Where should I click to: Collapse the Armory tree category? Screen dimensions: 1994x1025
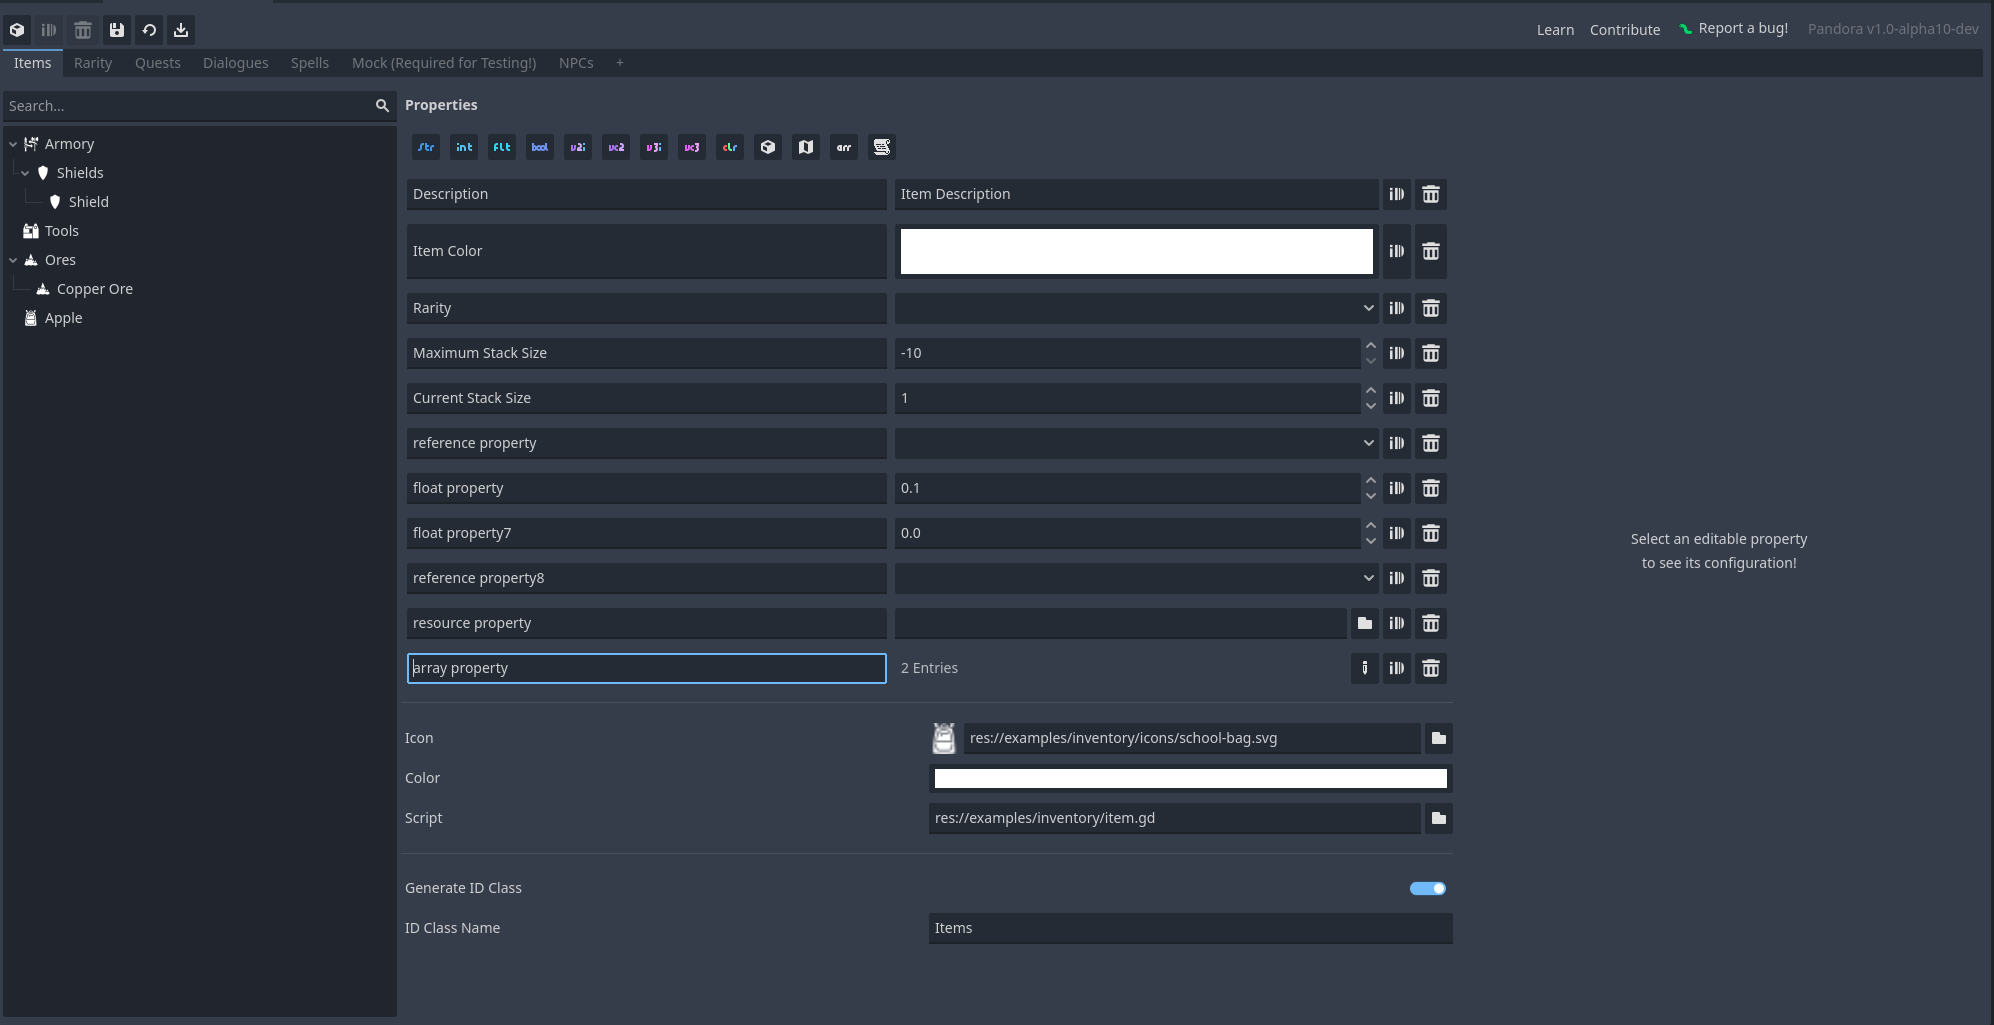(x=13, y=144)
